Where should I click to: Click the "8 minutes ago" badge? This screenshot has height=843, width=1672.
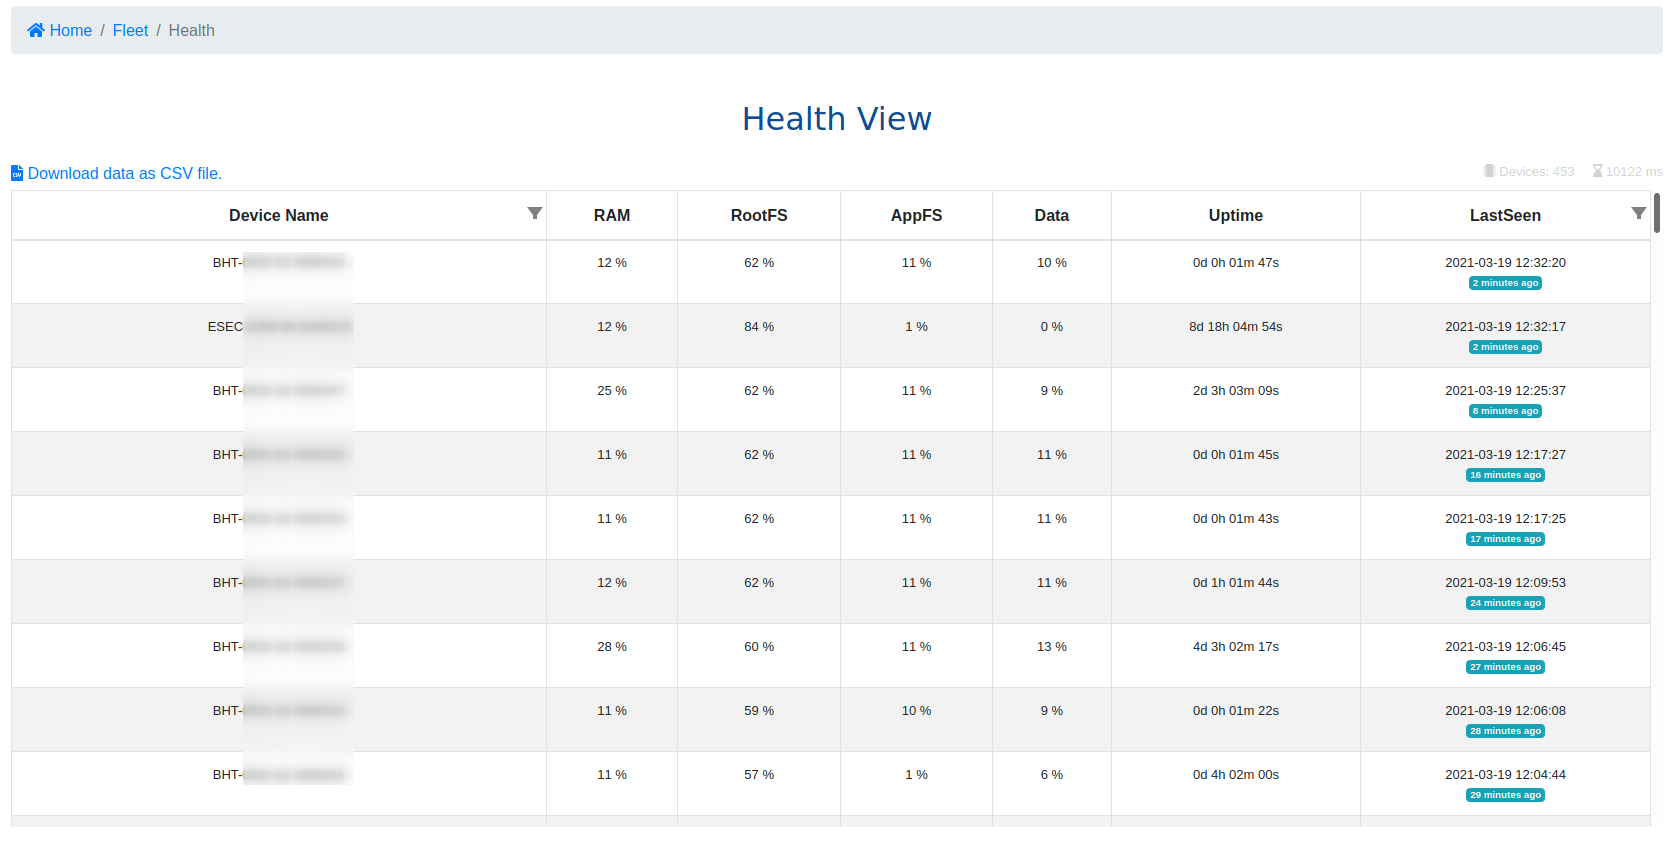[x=1505, y=411]
